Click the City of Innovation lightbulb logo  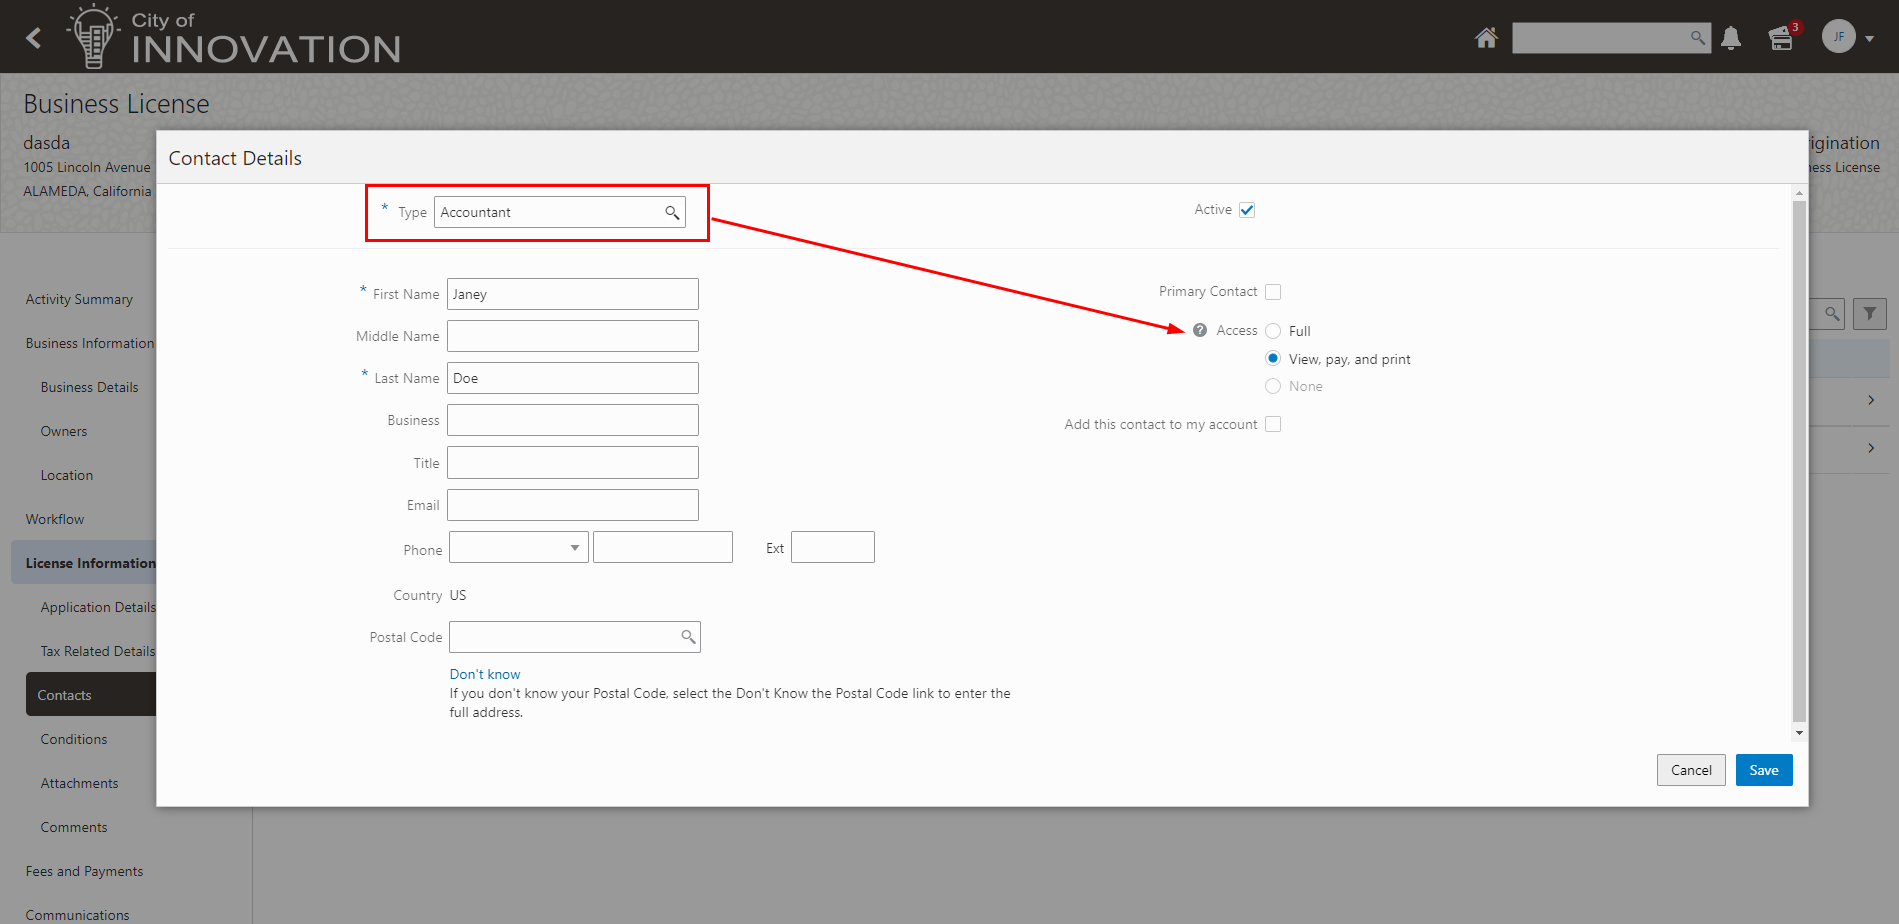coord(93,36)
